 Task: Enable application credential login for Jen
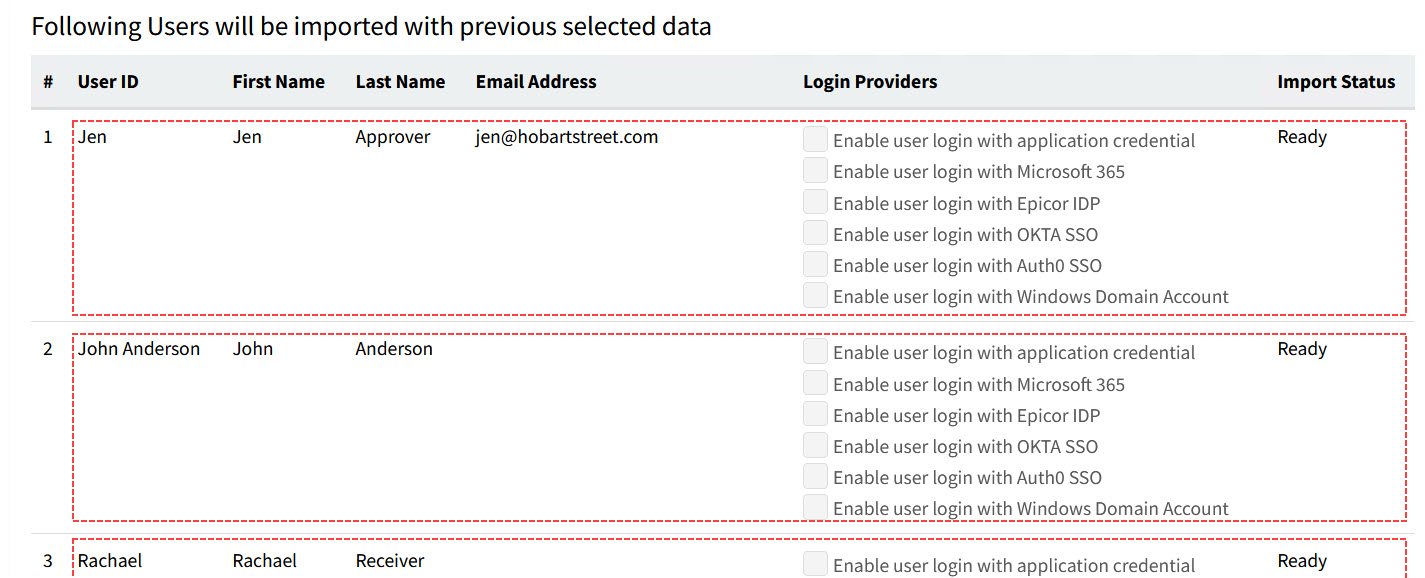815,139
